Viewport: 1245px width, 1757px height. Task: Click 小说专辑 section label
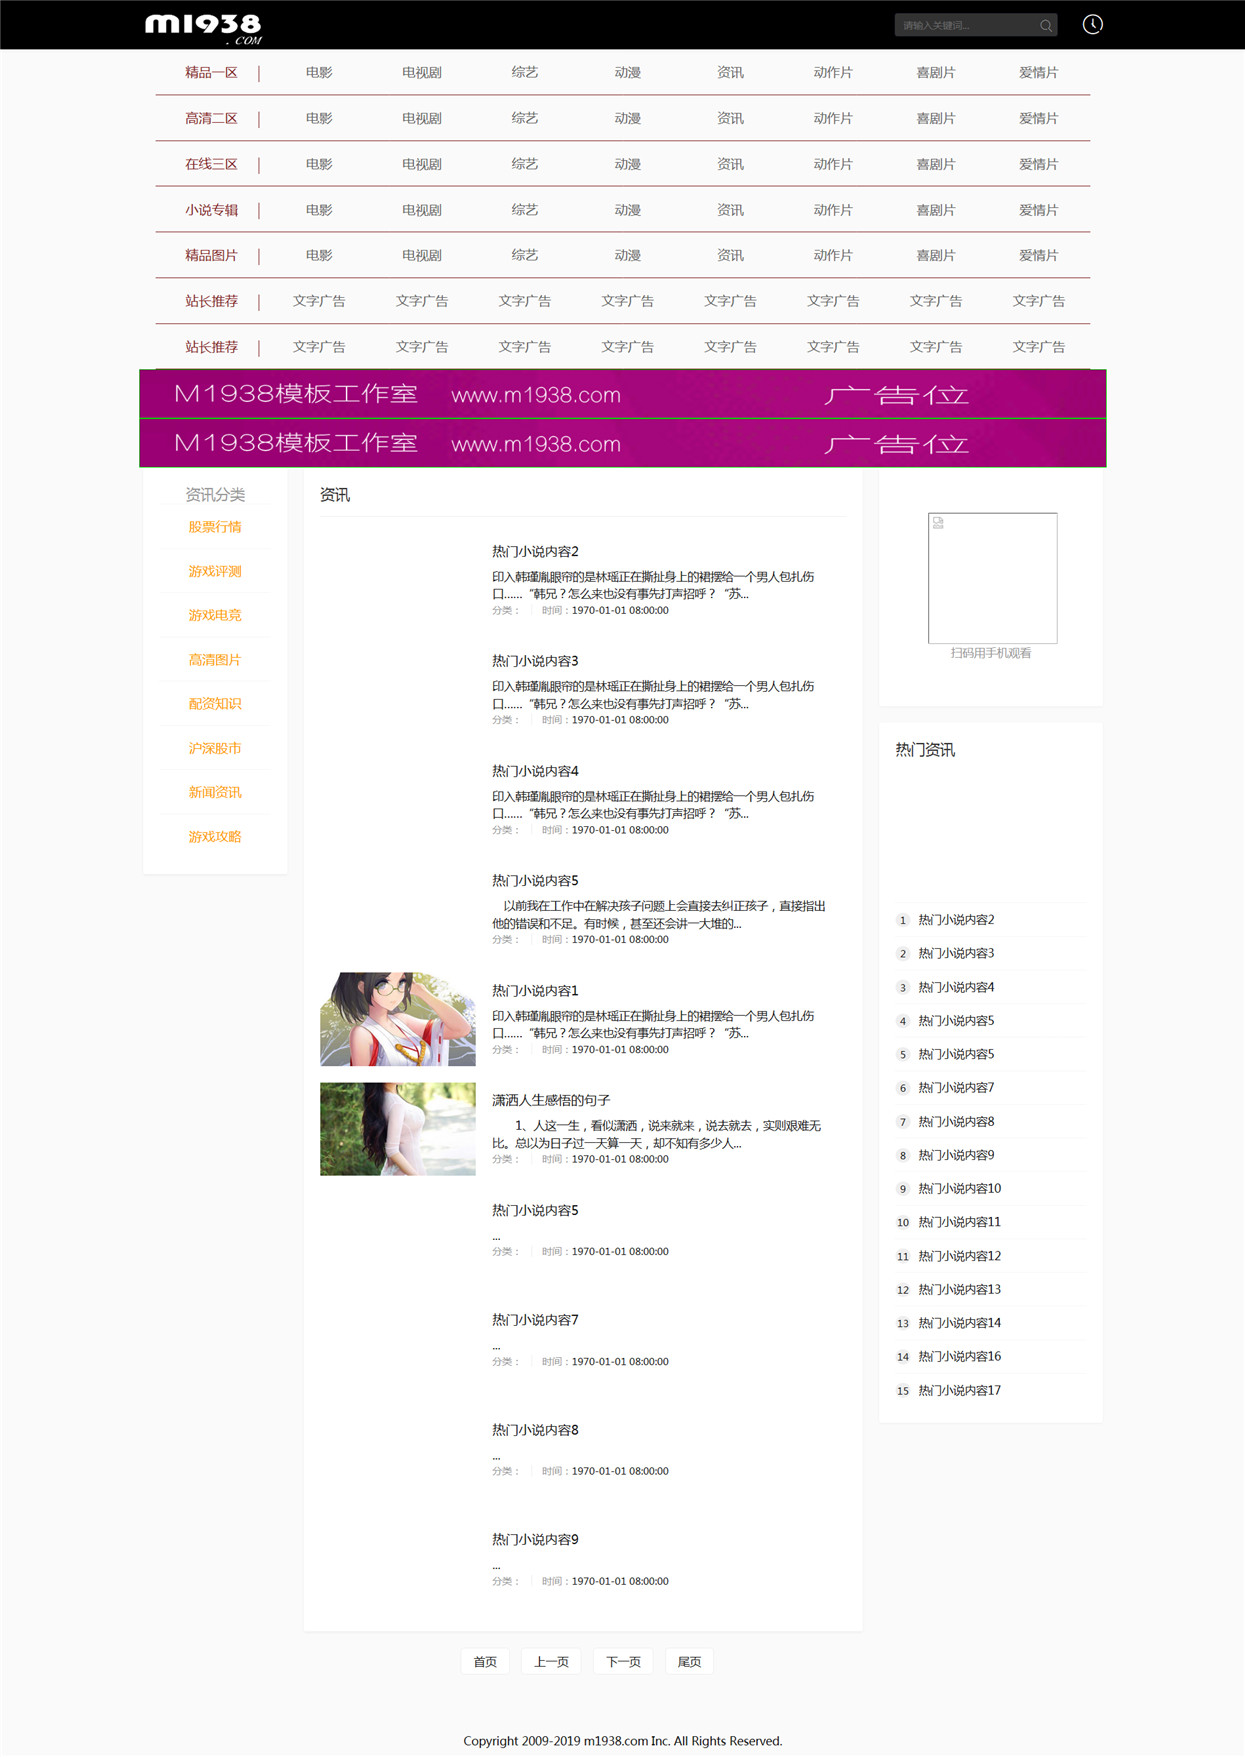point(211,210)
